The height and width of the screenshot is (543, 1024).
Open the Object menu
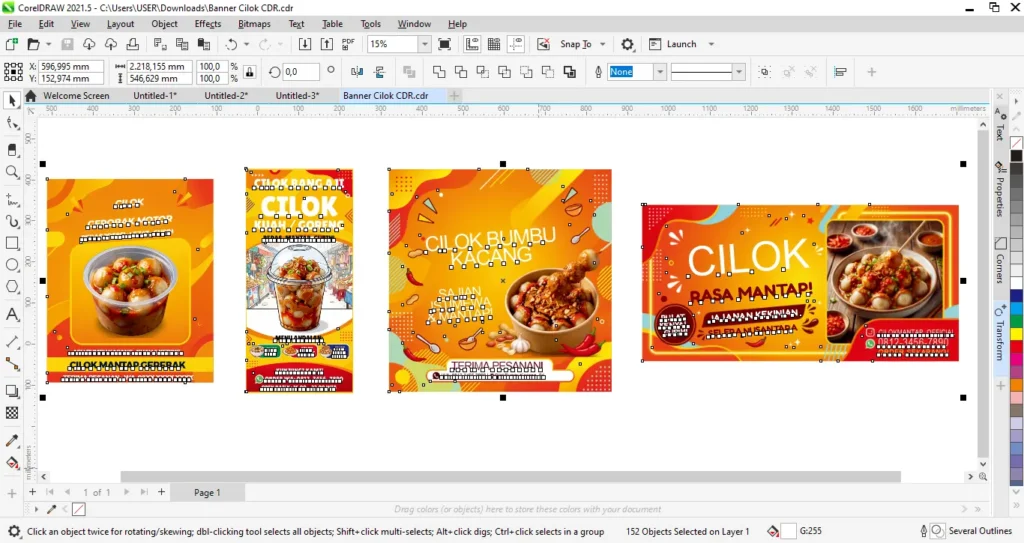pyautogui.click(x=164, y=24)
